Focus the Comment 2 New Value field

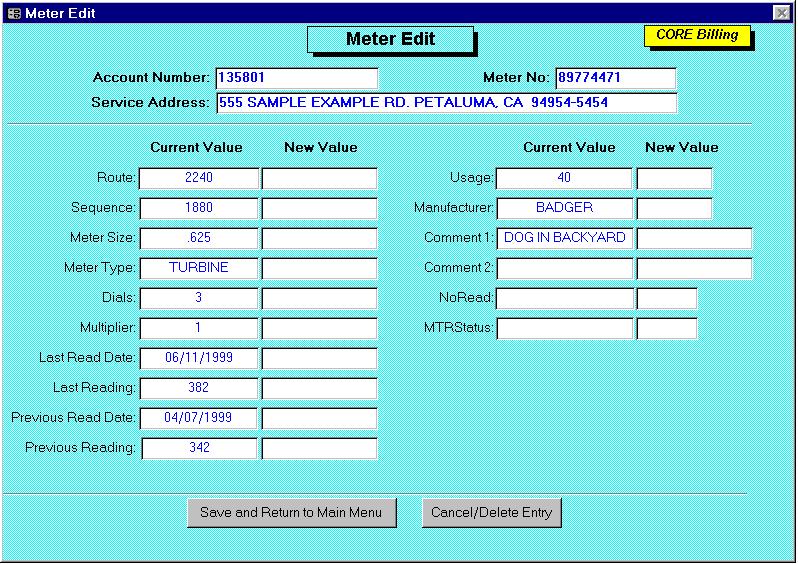pos(694,269)
